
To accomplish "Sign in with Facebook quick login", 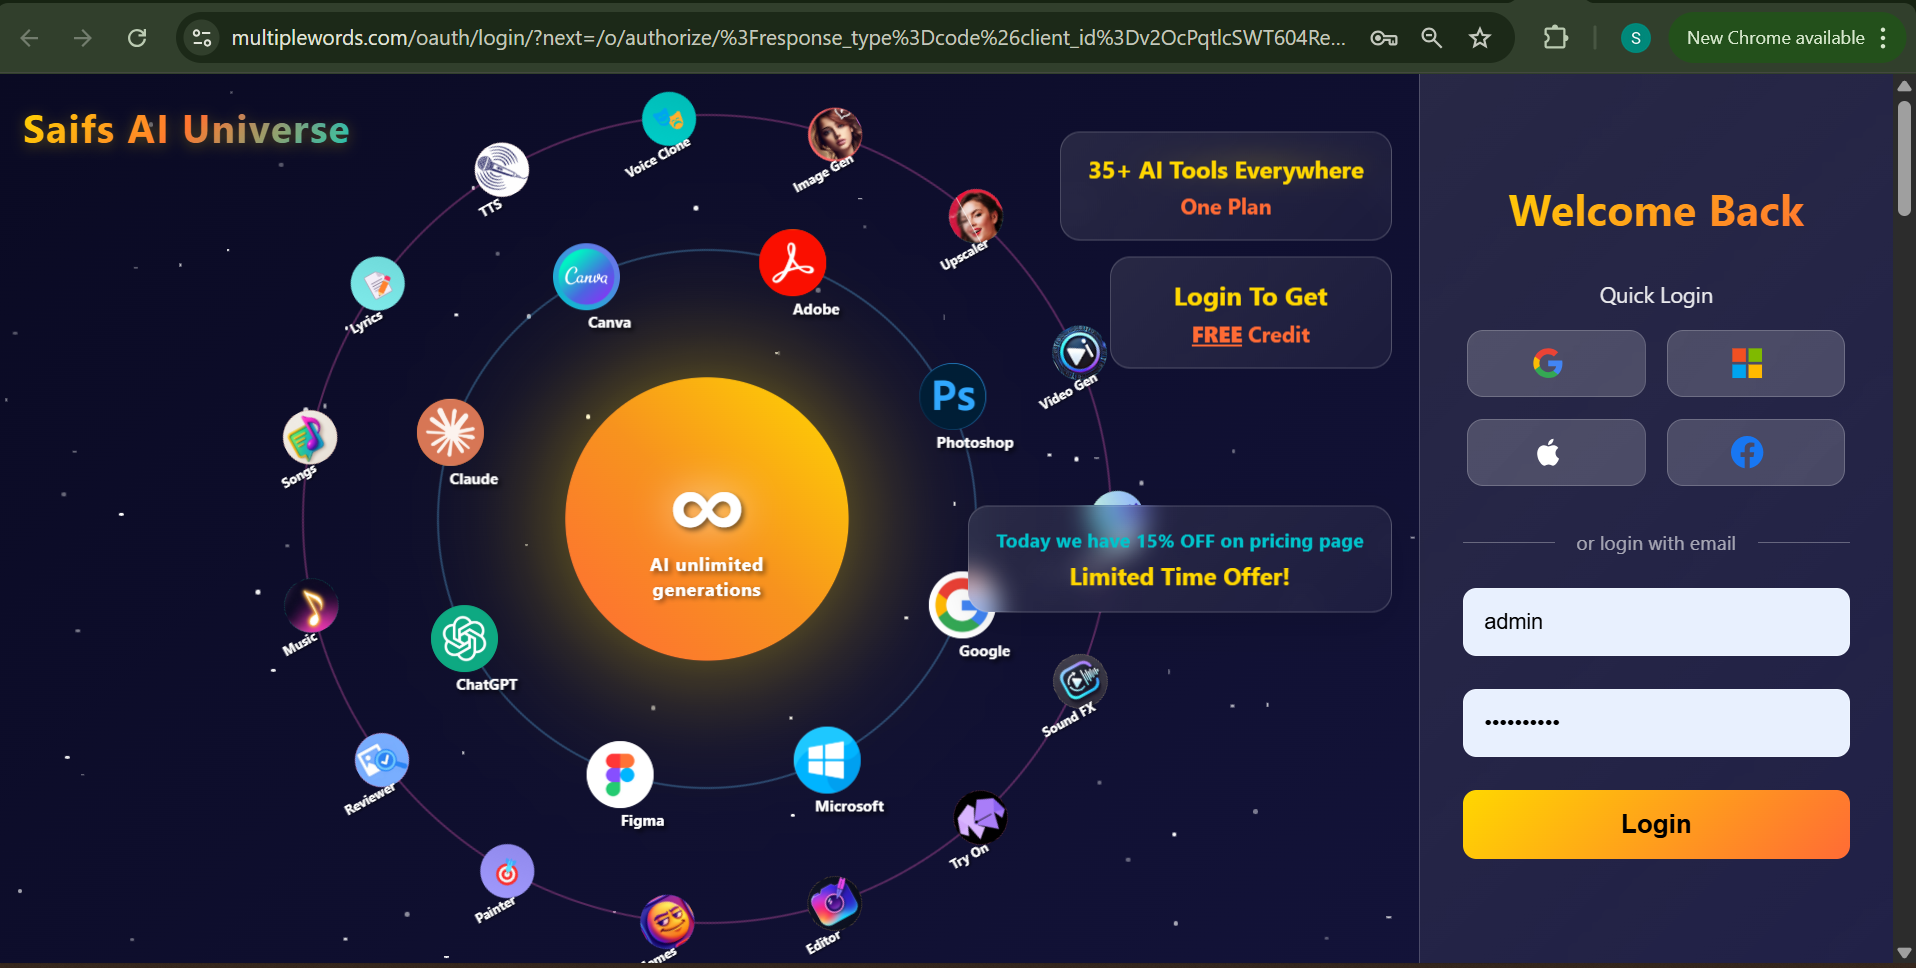I will click(1756, 452).
